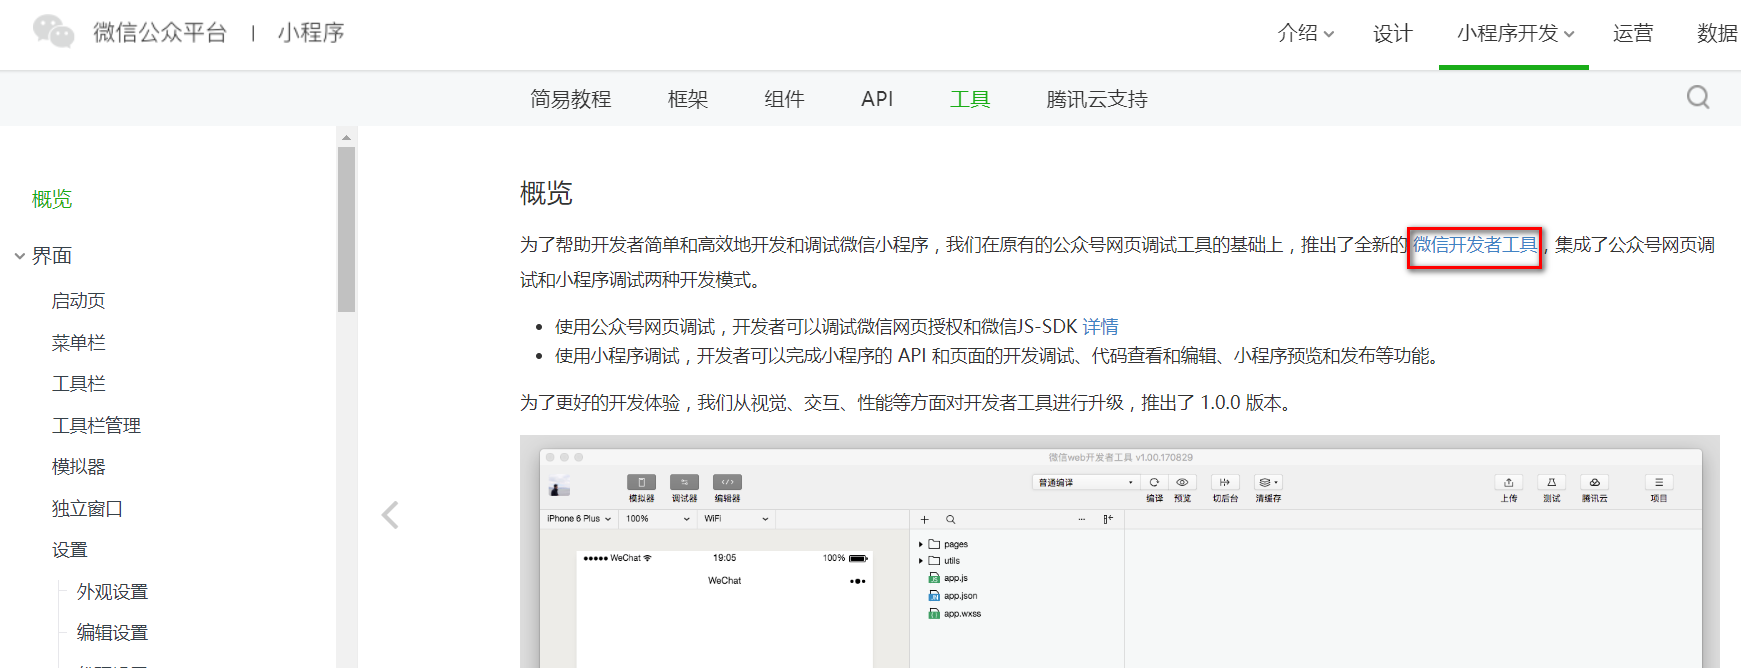Go to the 设计 top menu
The height and width of the screenshot is (668, 1741).
click(x=1392, y=33)
